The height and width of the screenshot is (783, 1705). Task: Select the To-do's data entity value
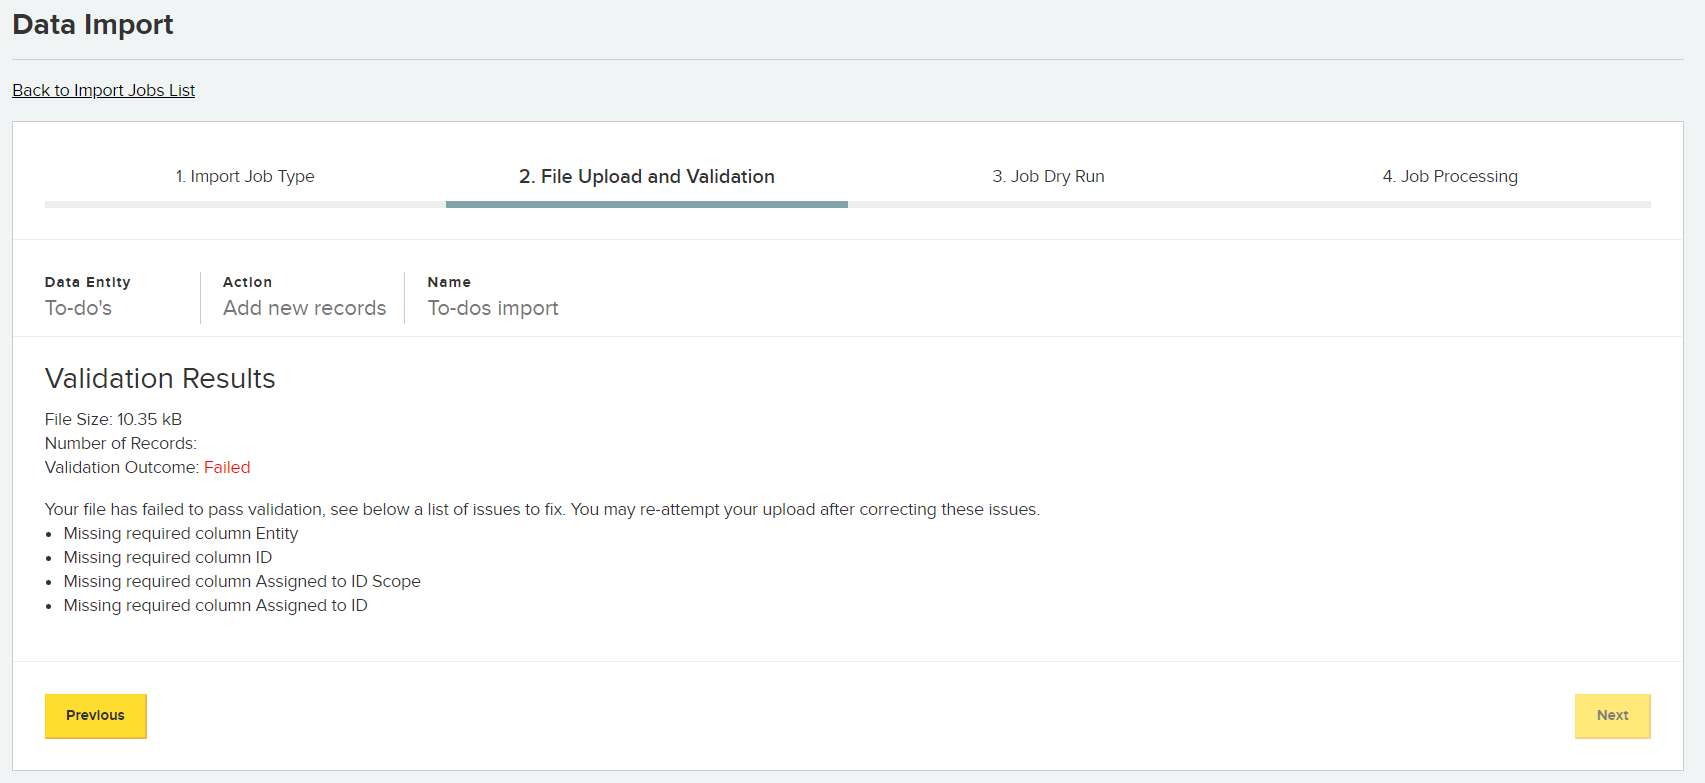click(78, 308)
